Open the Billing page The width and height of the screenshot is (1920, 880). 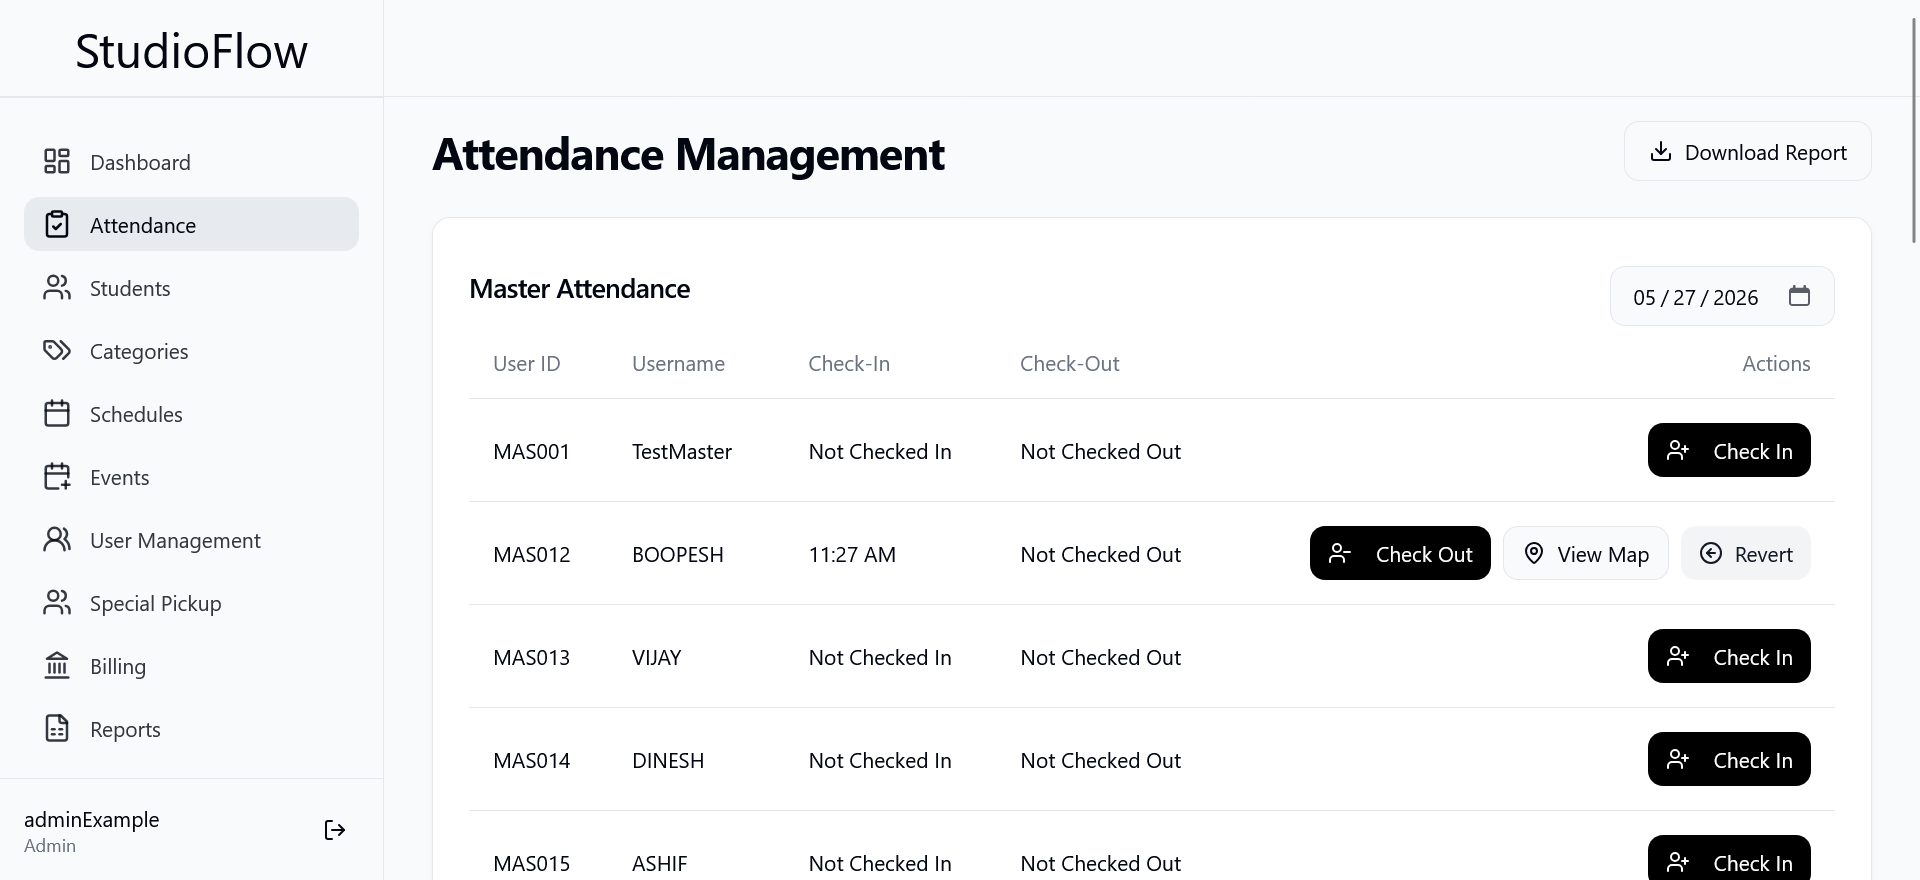click(x=191, y=665)
